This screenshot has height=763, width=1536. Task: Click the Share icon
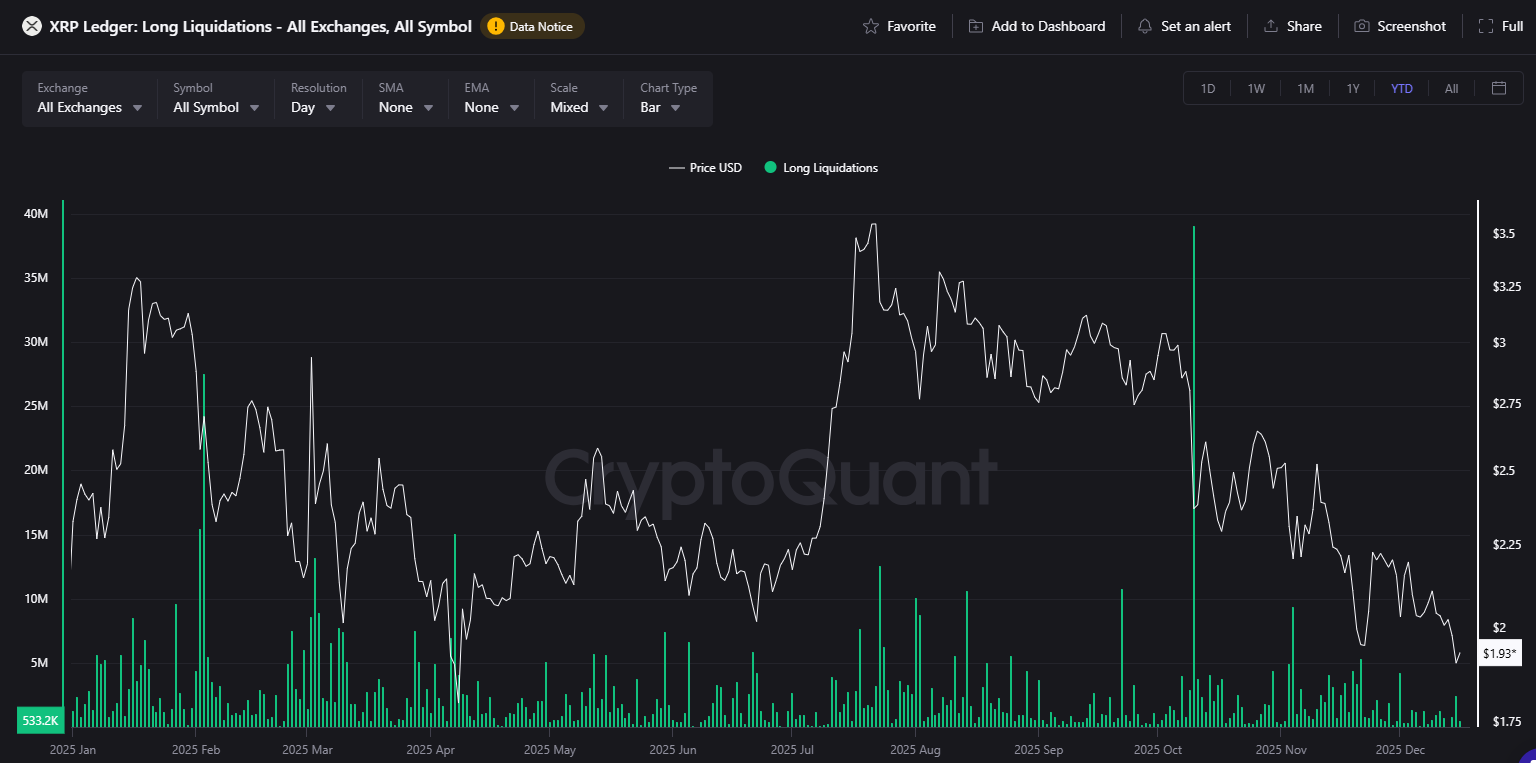coord(1271,26)
